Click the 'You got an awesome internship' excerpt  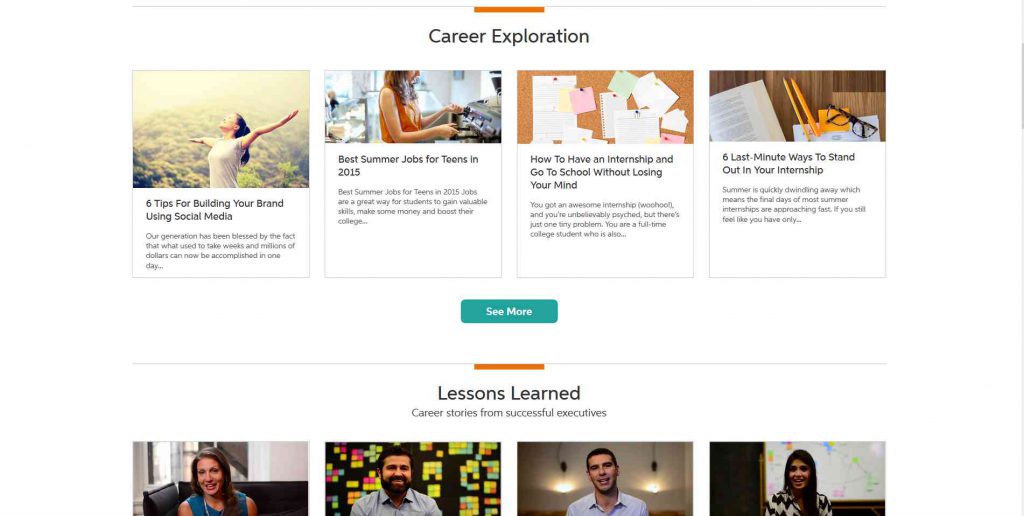click(602, 220)
